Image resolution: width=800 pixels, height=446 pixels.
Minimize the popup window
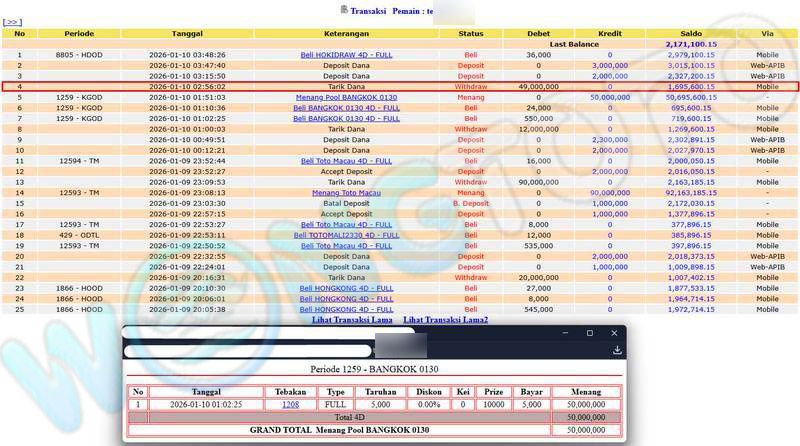pyautogui.click(x=565, y=333)
